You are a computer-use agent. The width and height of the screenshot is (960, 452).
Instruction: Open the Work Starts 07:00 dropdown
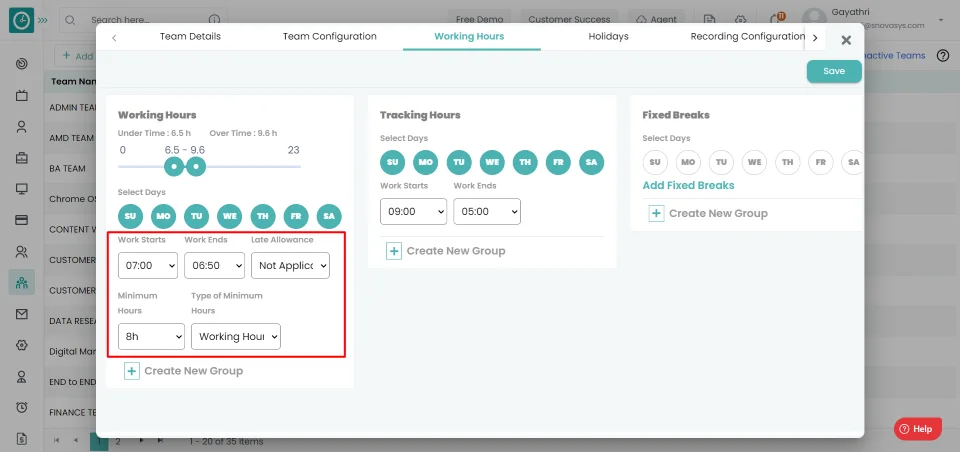[147, 265]
